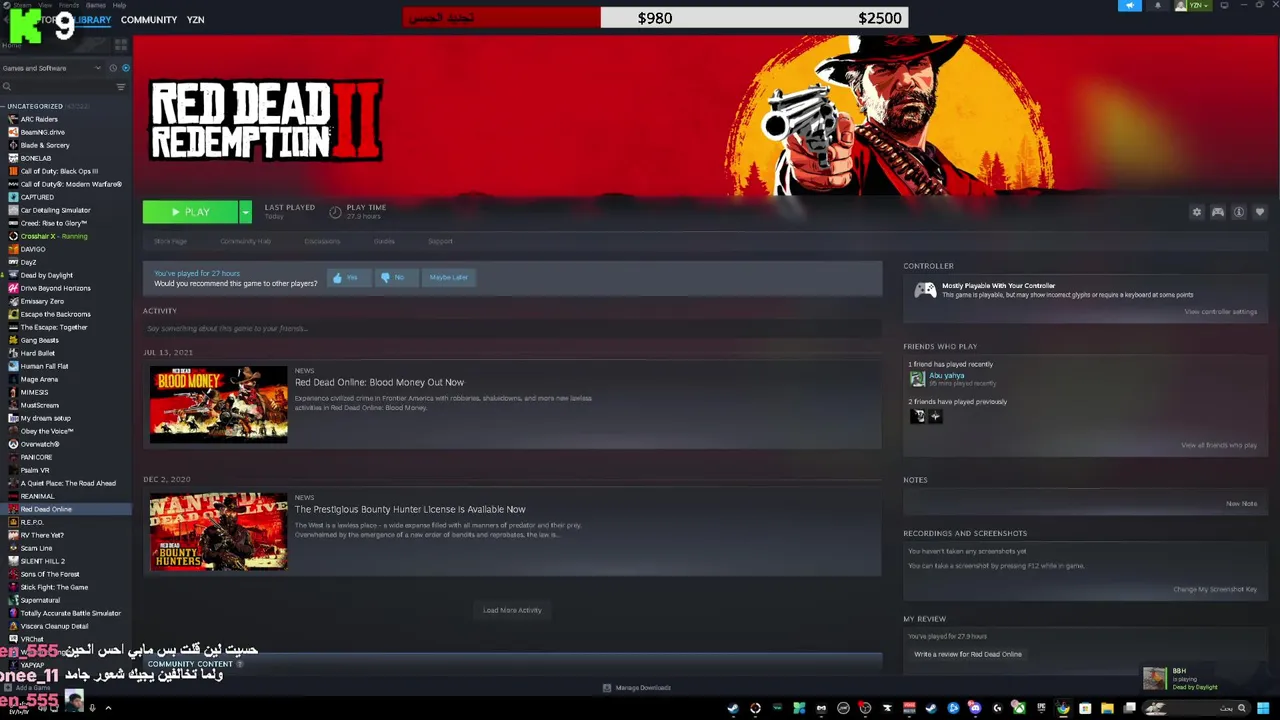Open the advanced library filter icon

[x=121, y=87]
